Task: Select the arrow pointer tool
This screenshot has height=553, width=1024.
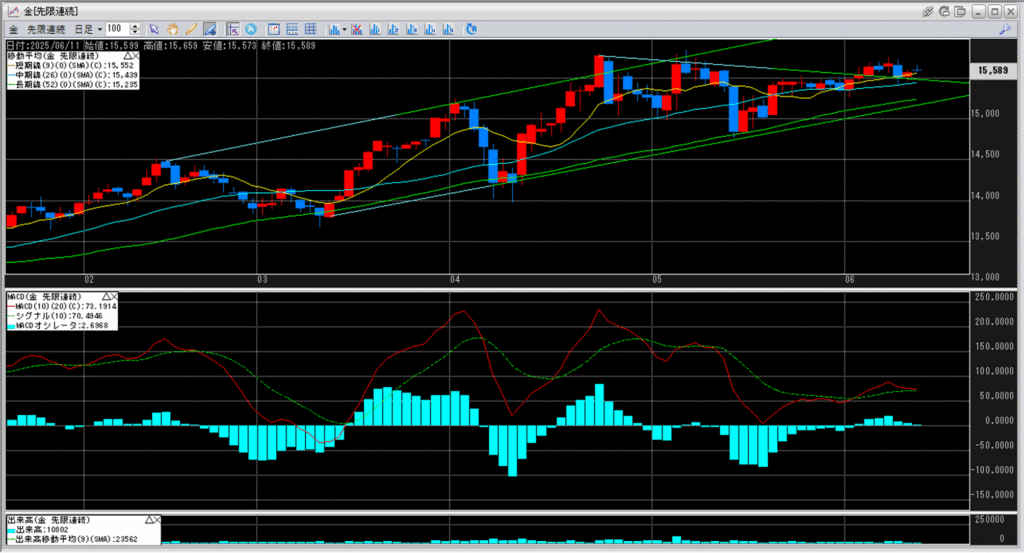Action: 154,29
